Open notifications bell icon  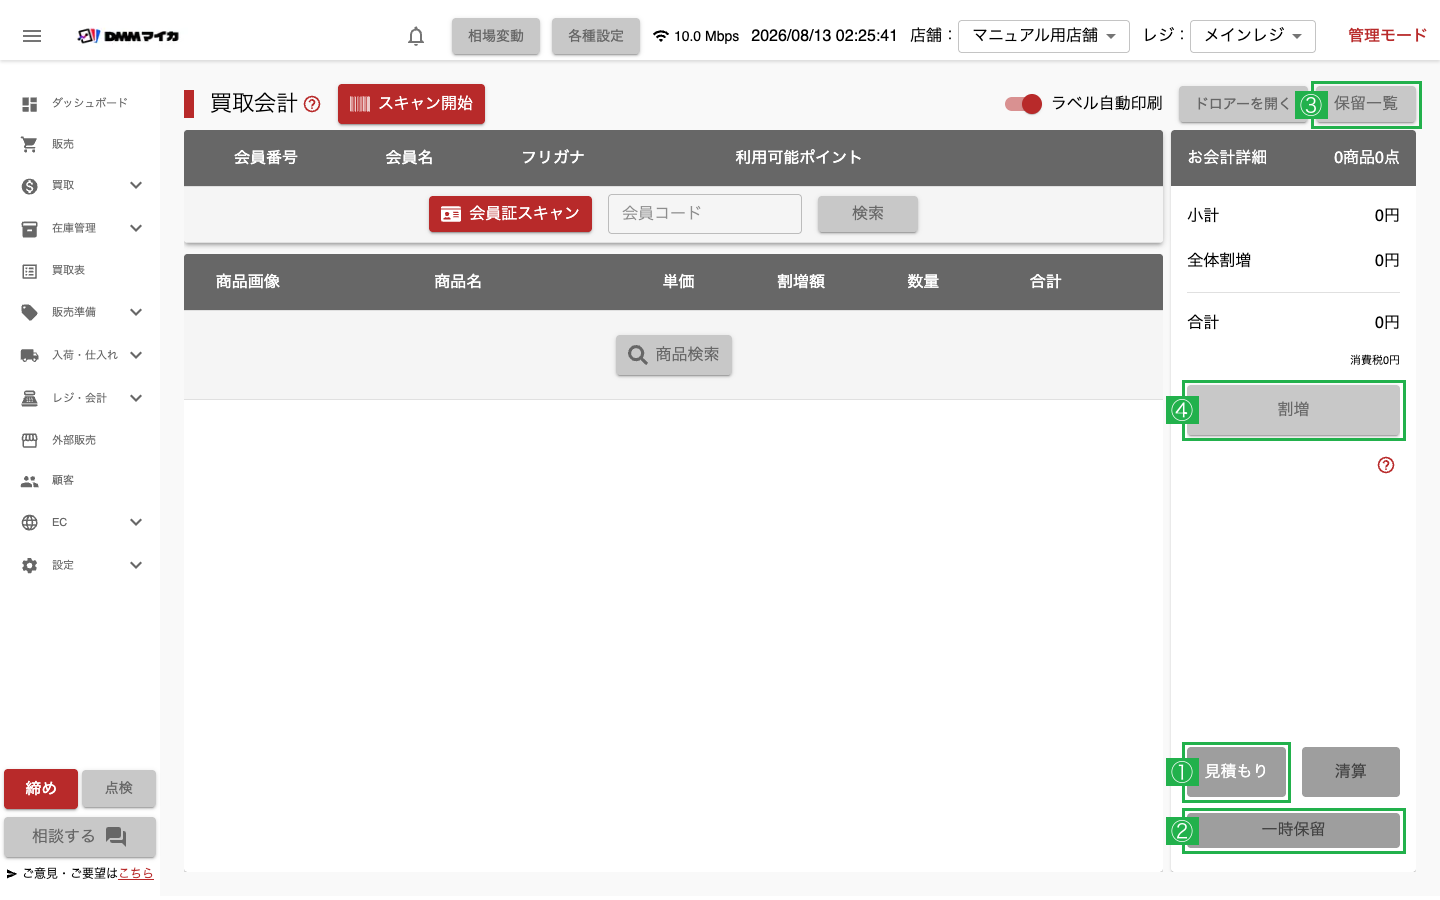point(416,36)
